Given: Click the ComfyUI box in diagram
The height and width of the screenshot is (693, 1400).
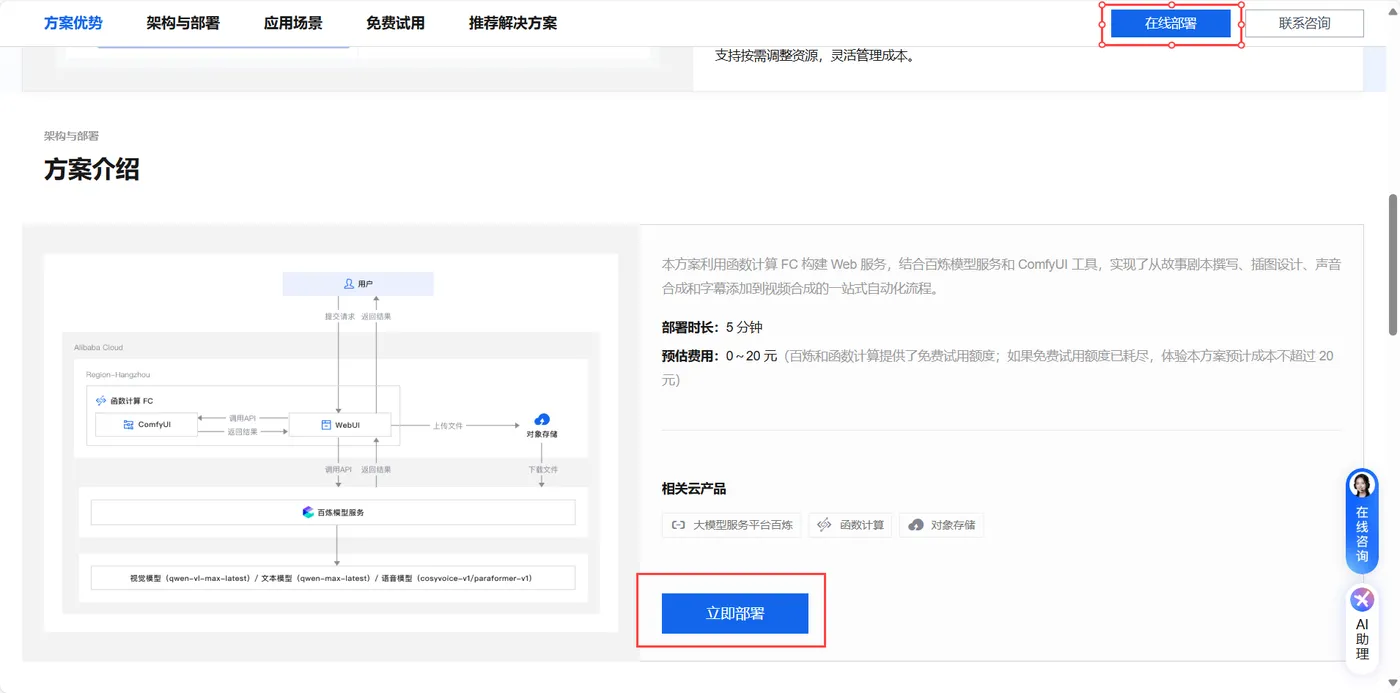Looking at the screenshot, I should [x=147, y=425].
